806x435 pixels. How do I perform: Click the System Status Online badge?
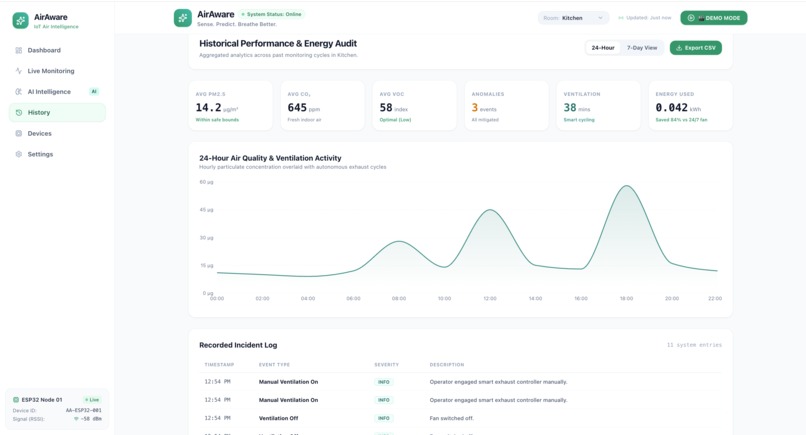point(271,14)
